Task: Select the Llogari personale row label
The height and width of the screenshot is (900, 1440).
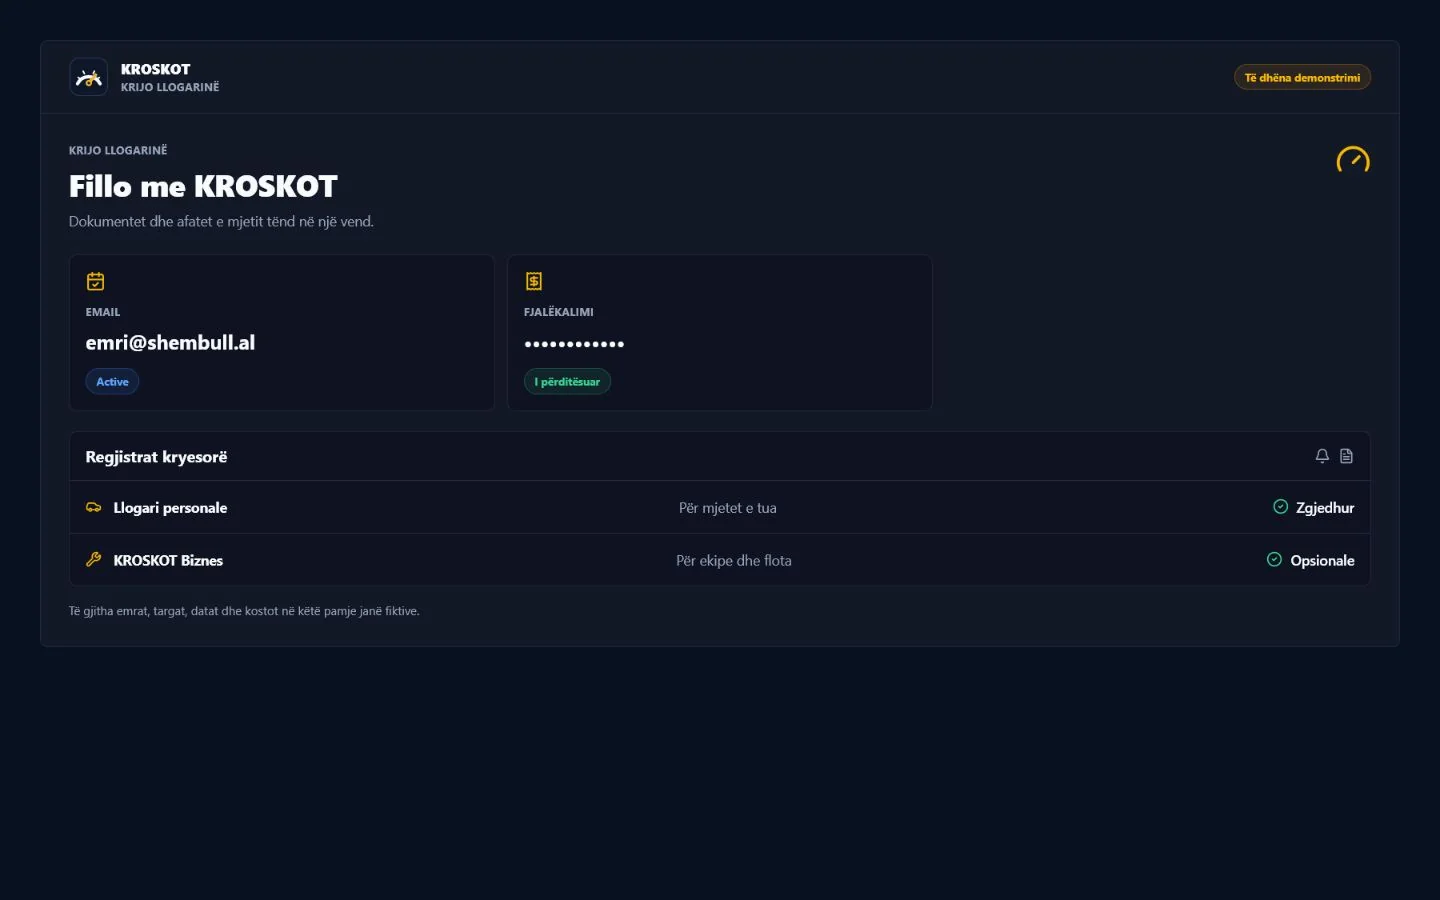Action: (x=170, y=508)
